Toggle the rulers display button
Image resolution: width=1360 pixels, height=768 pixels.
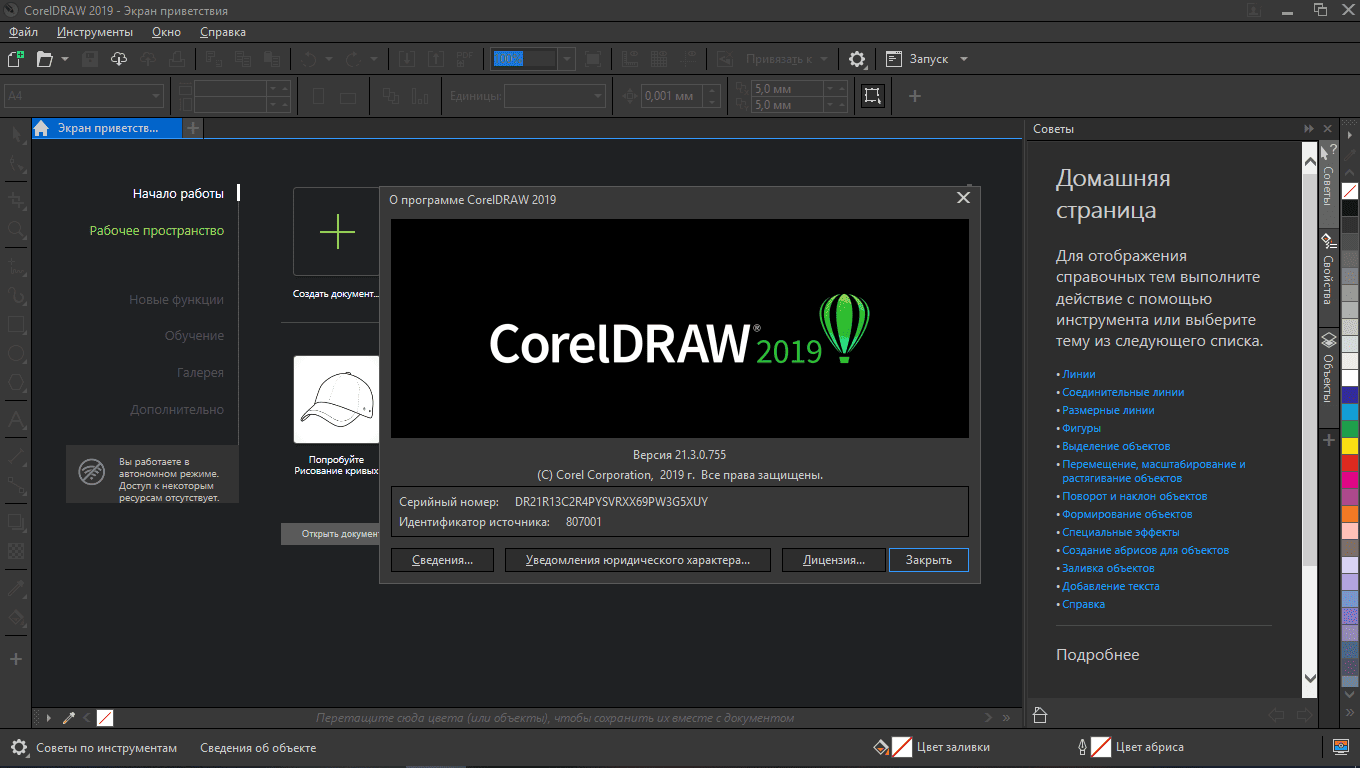630,59
